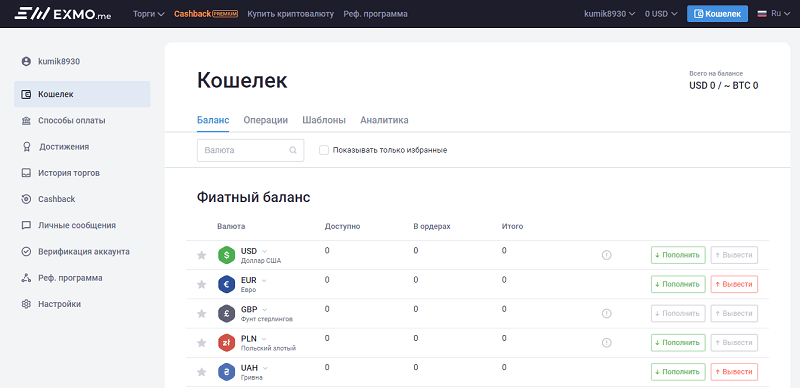This screenshot has width=800, height=388.
Task: Open the Торги dropdown menu
Action: click(x=148, y=14)
